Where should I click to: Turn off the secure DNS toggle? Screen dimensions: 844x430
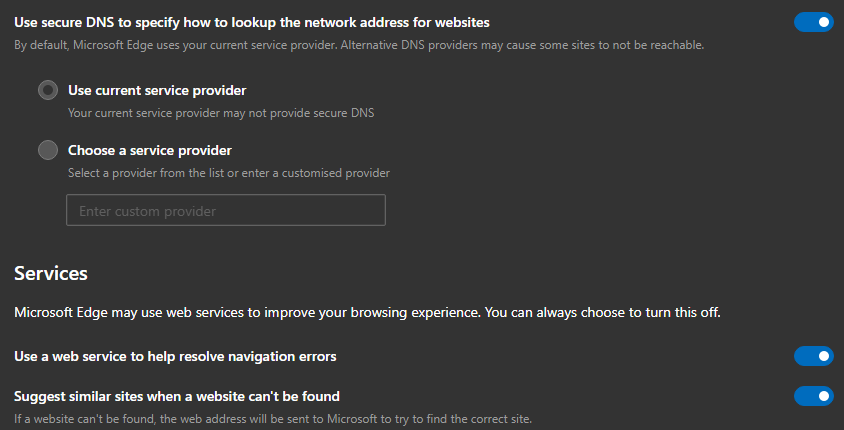click(813, 22)
